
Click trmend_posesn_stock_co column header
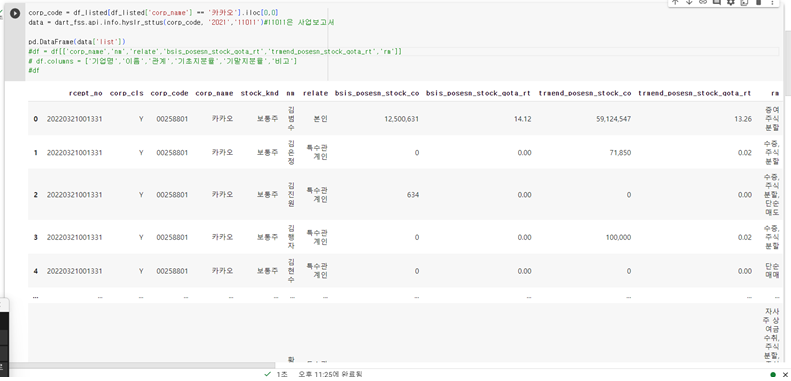point(585,93)
